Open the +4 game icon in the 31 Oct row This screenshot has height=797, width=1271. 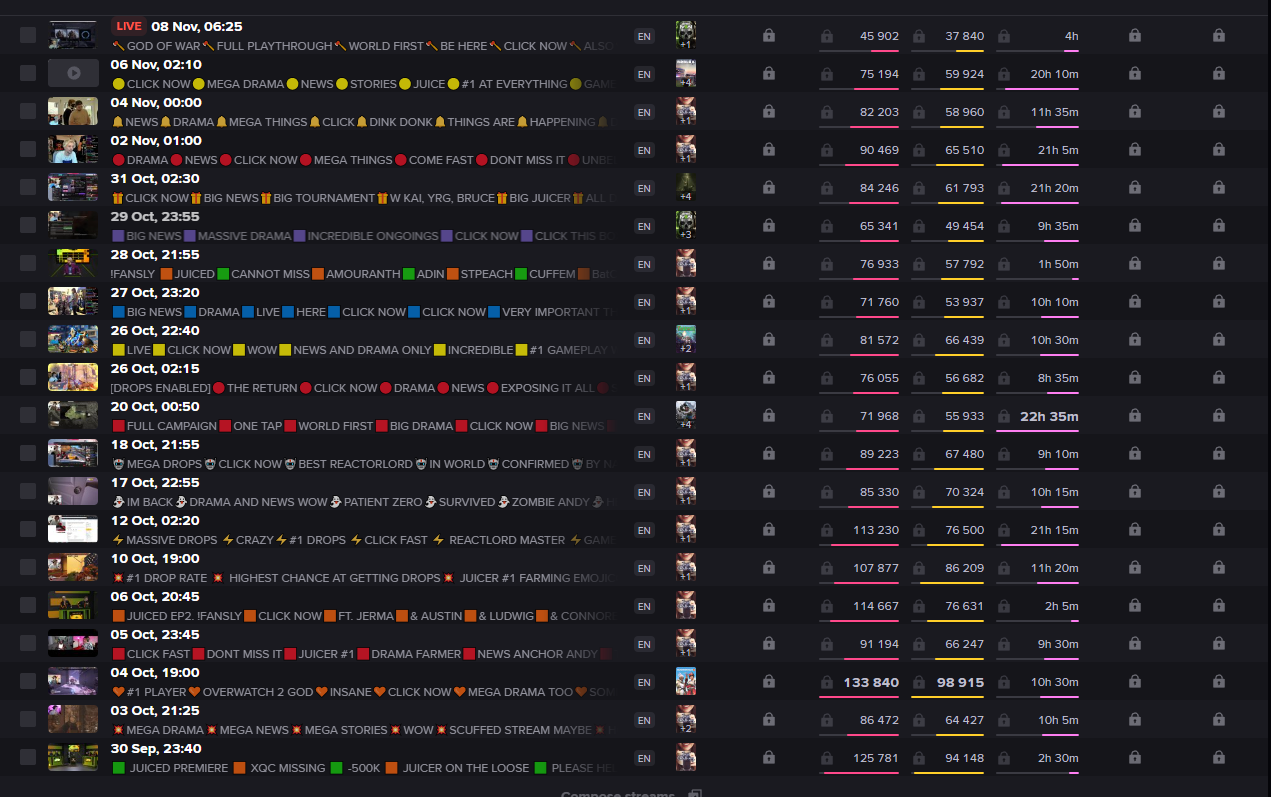pos(685,187)
